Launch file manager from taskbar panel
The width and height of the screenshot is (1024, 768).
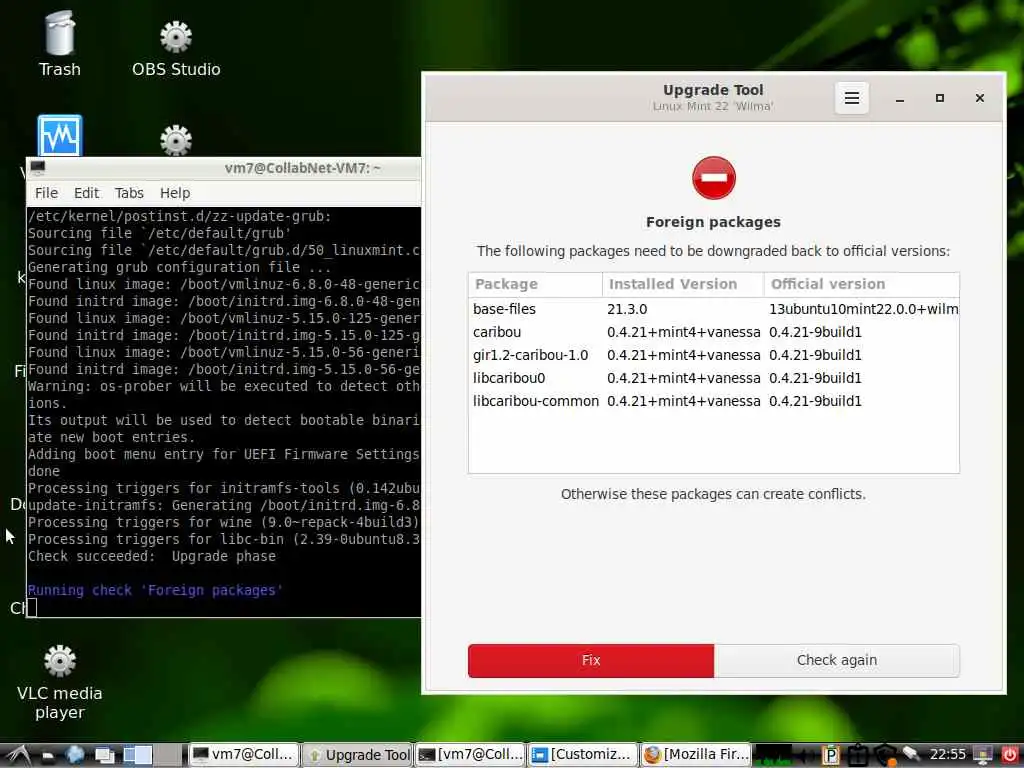tap(48, 755)
